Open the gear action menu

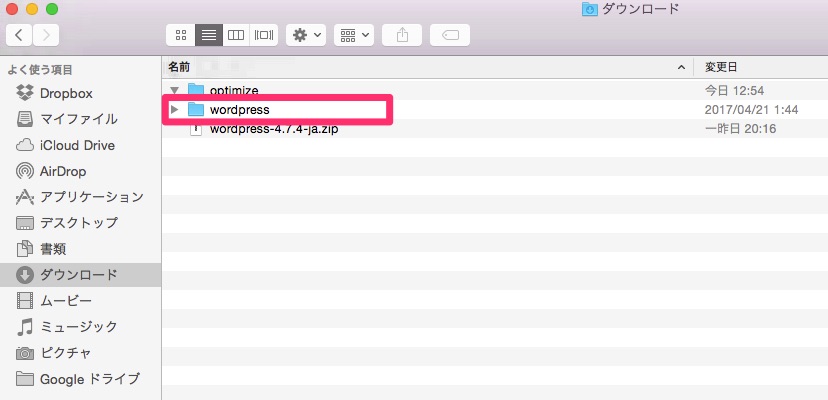[x=306, y=35]
